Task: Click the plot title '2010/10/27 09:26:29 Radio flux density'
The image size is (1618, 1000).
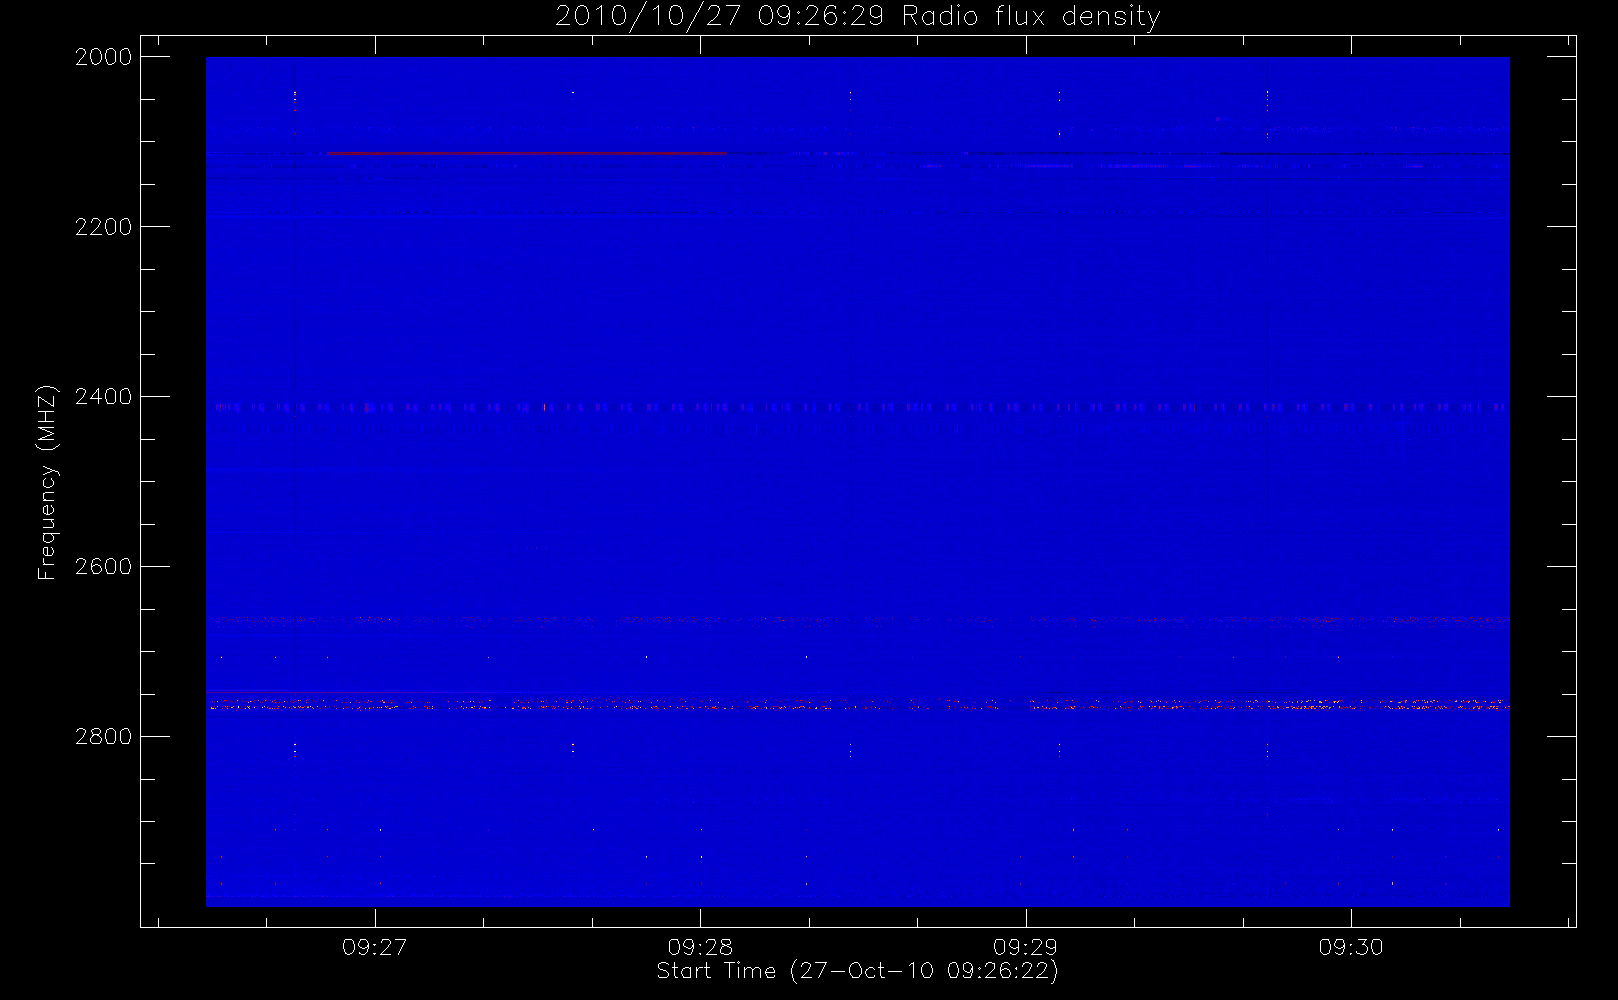Action: click(857, 17)
